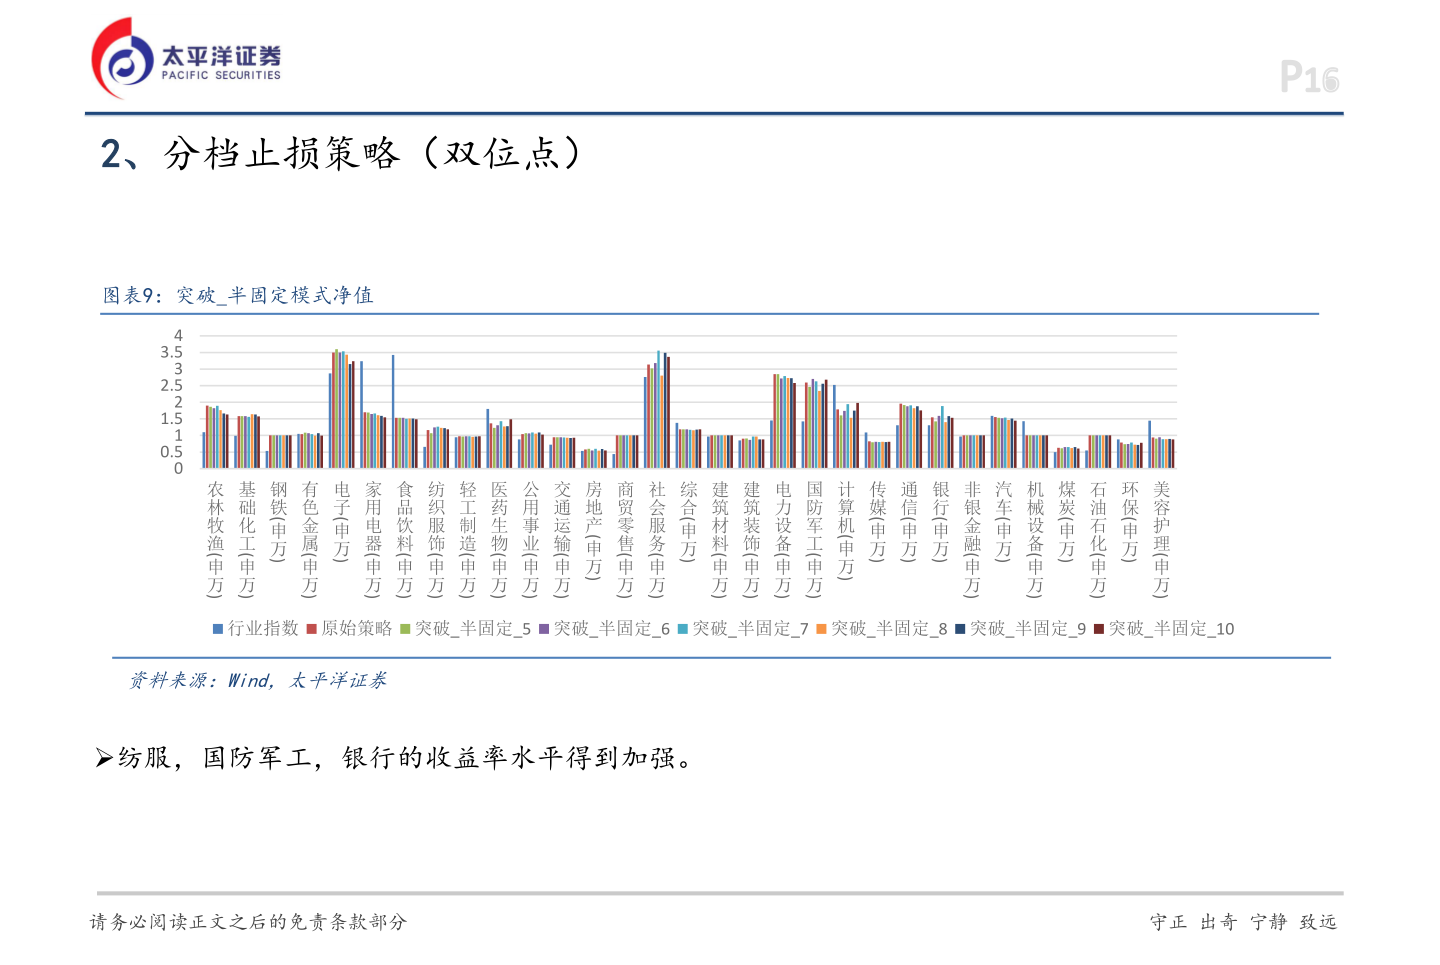Open the 图表9: 突破_半固定模式净值 title

pos(236,296)
